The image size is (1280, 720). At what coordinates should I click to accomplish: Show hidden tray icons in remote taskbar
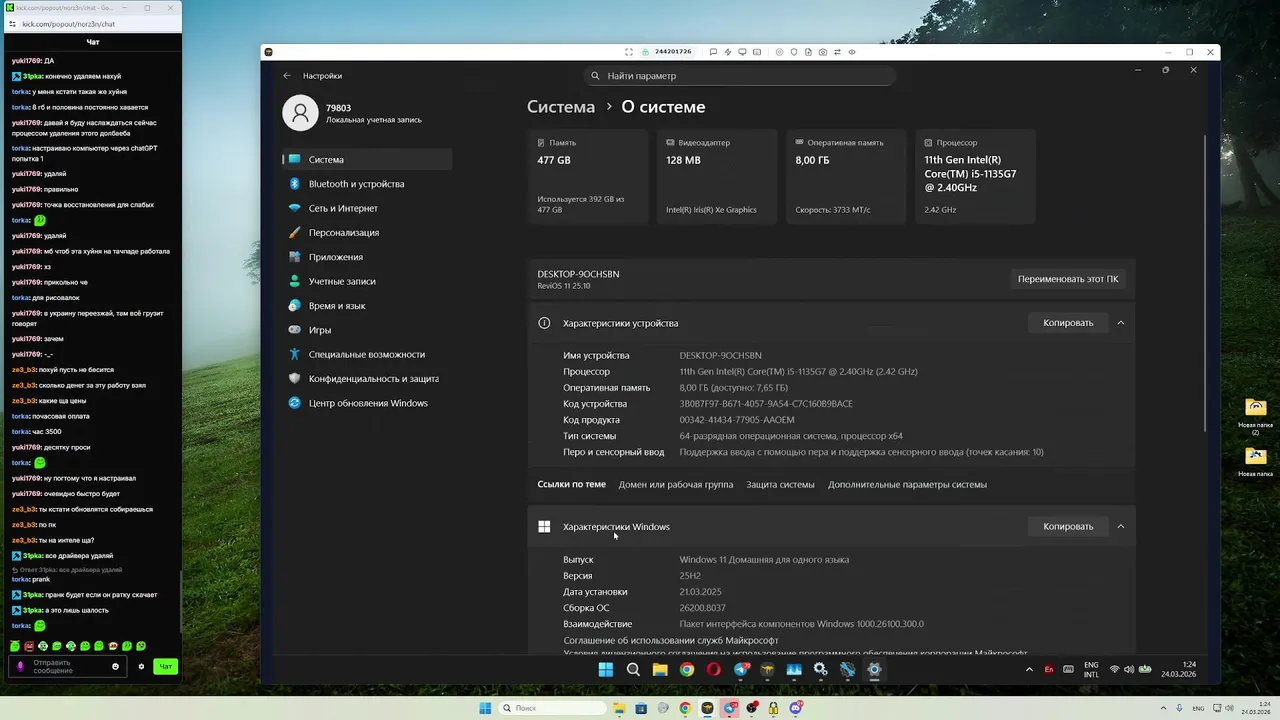(1028, 669)
